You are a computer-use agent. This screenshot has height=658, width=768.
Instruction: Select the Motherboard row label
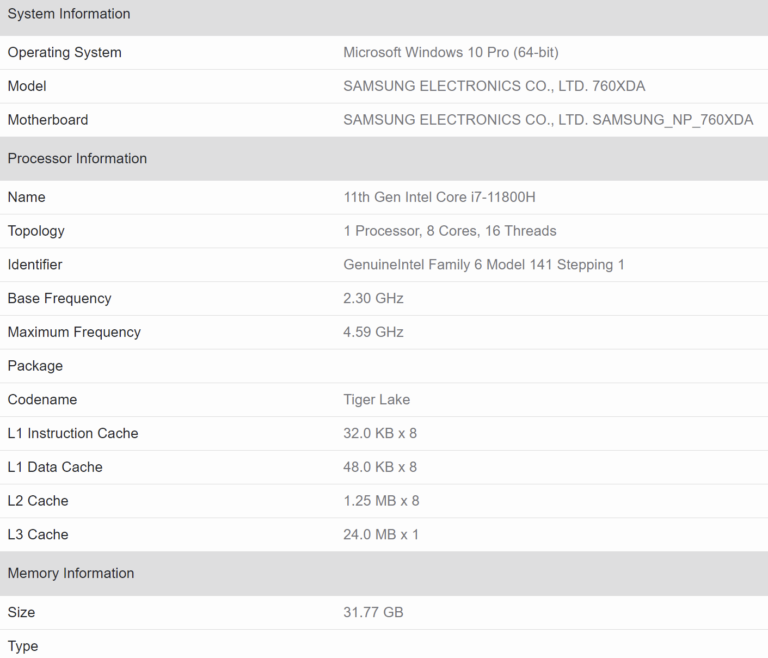(x=48, y=120)
